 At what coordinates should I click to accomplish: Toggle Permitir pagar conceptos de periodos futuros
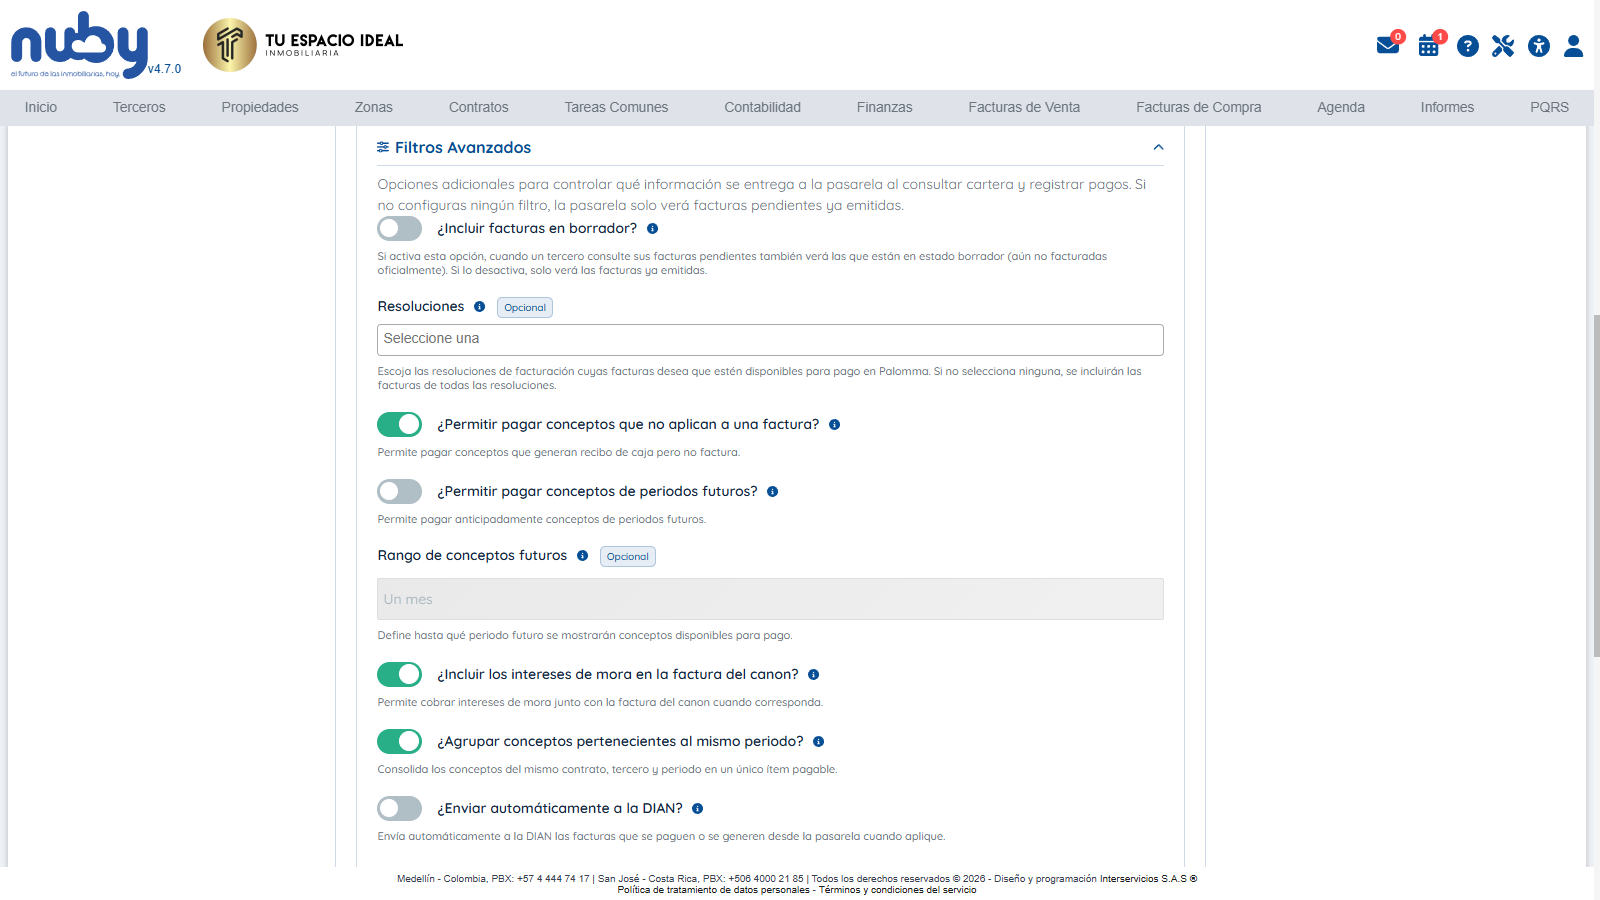[399, 492]
